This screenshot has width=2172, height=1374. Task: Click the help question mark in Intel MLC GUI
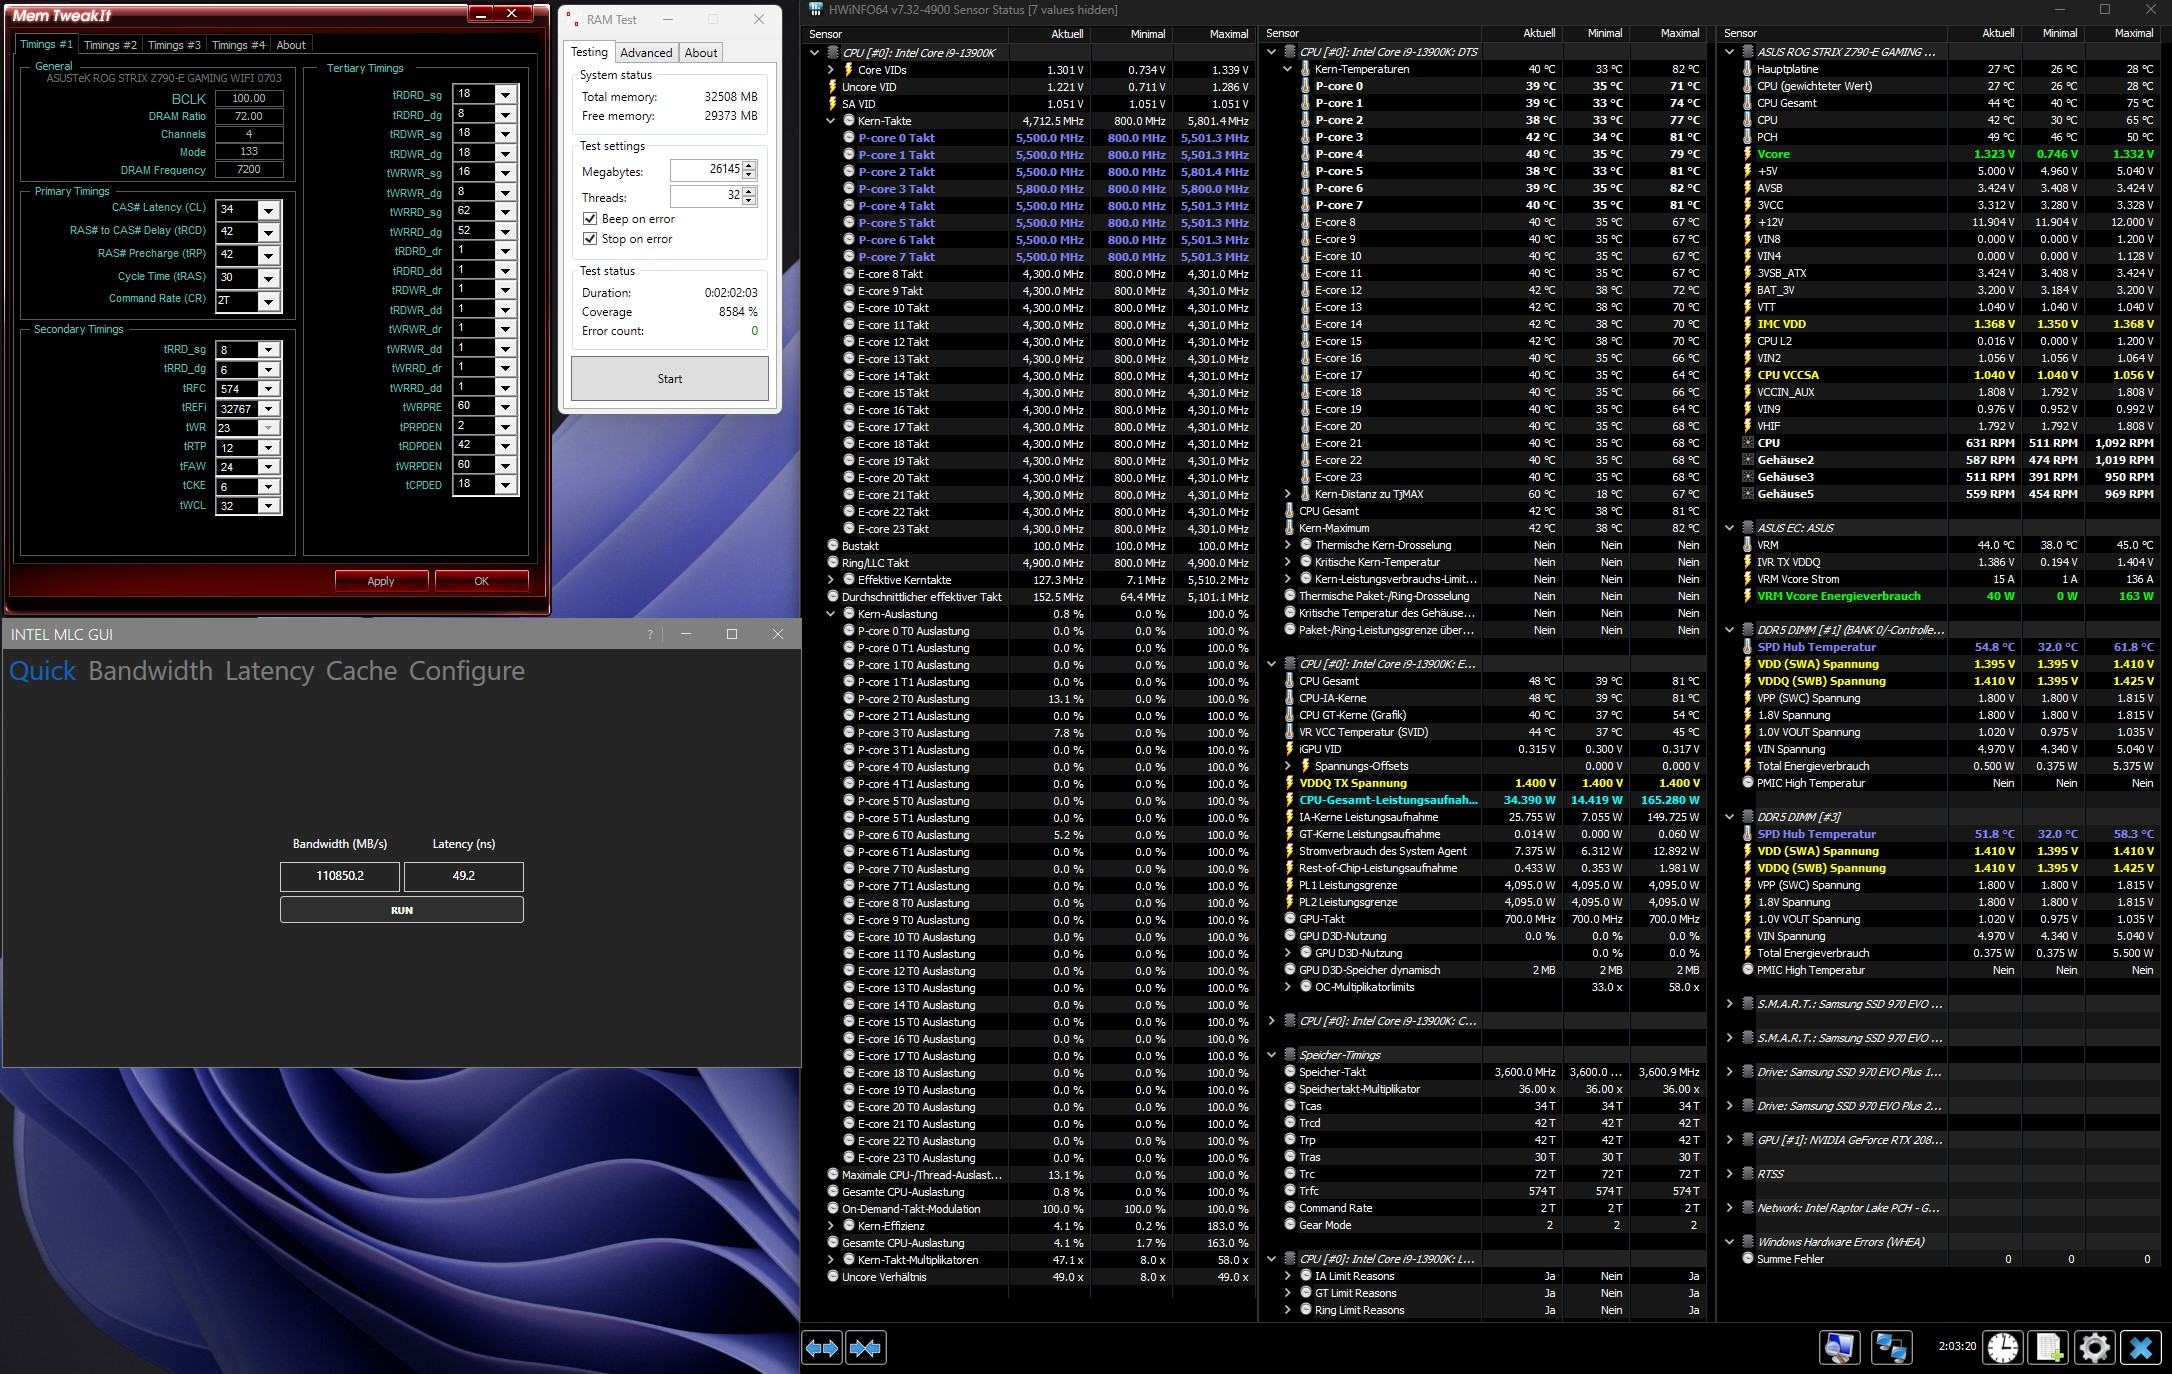click(650, 634)
